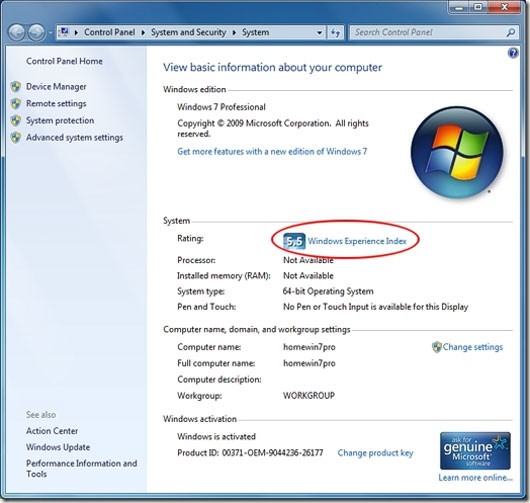Click homewin7pro beside Computer name

point(309,347)
